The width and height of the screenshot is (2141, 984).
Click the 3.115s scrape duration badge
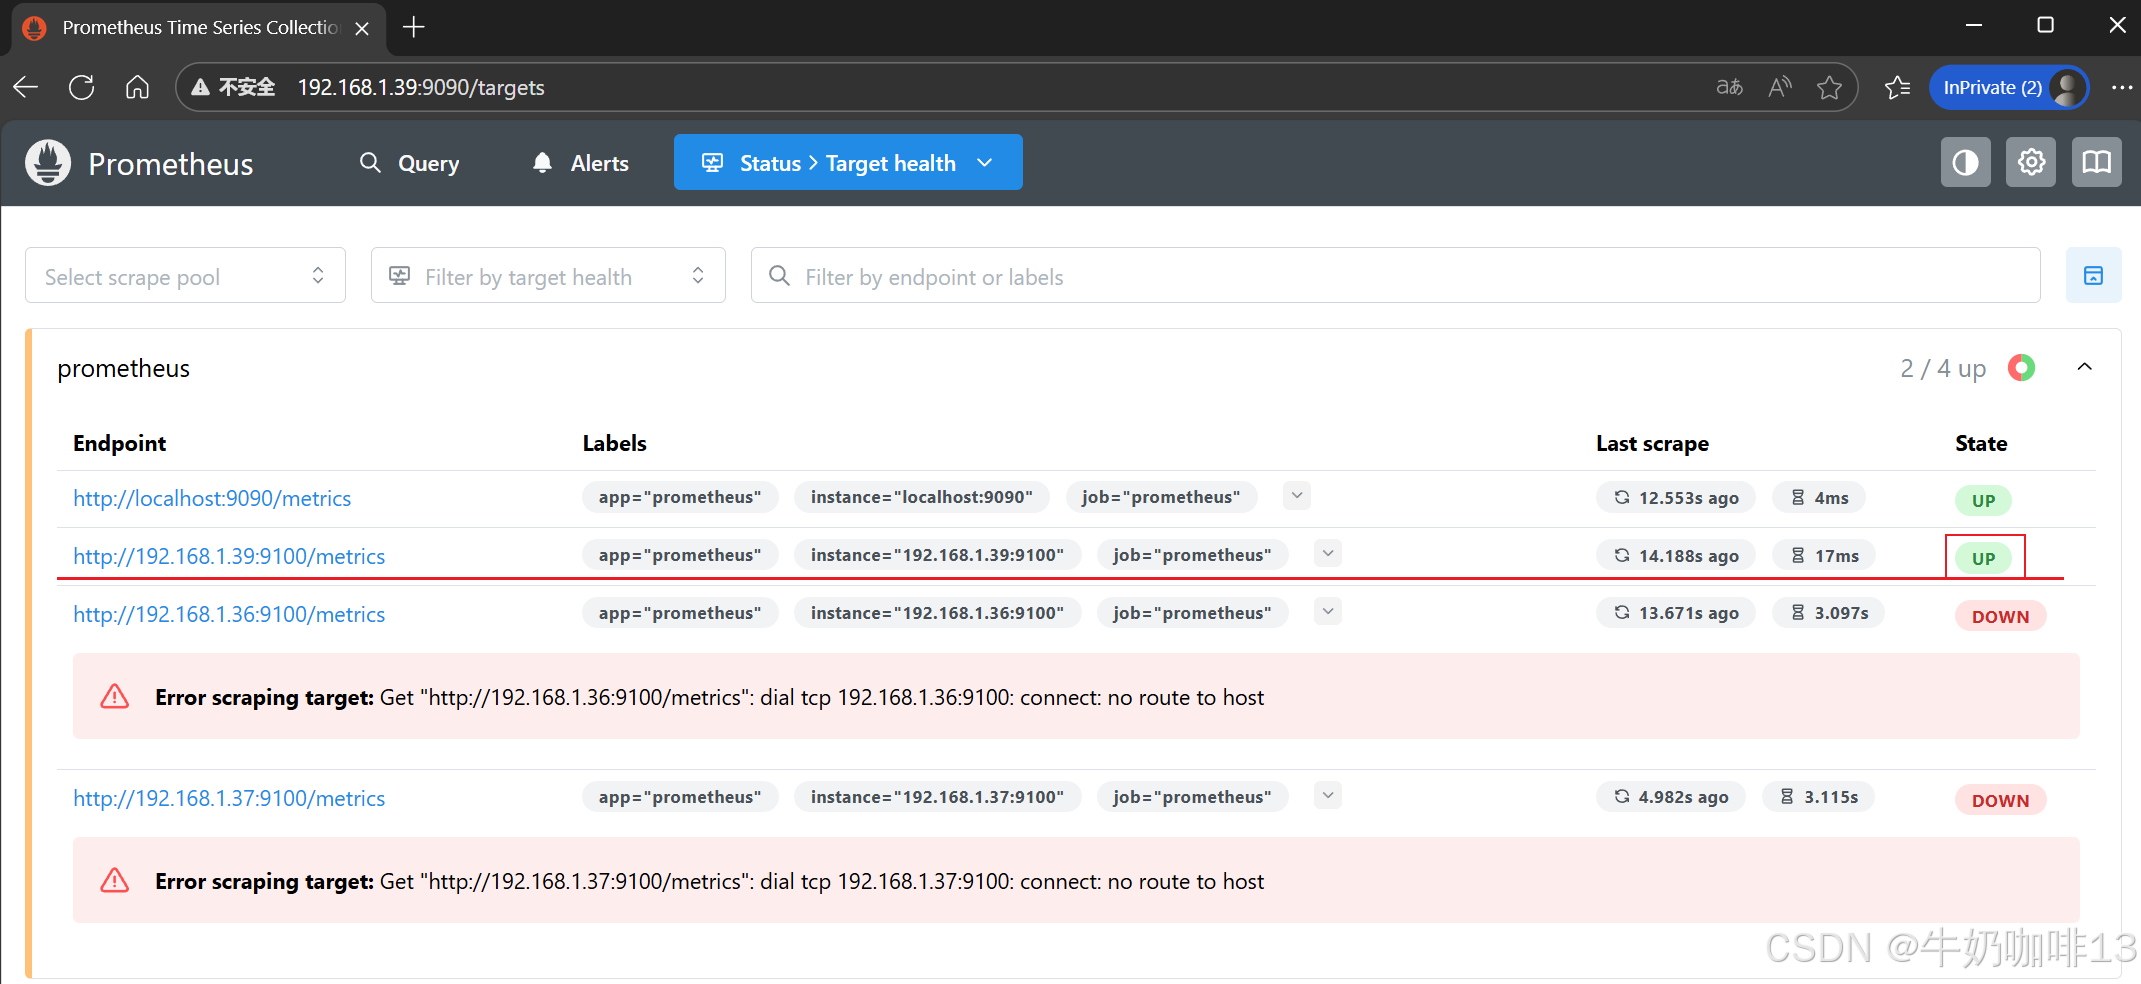(x=1818, y=797)
